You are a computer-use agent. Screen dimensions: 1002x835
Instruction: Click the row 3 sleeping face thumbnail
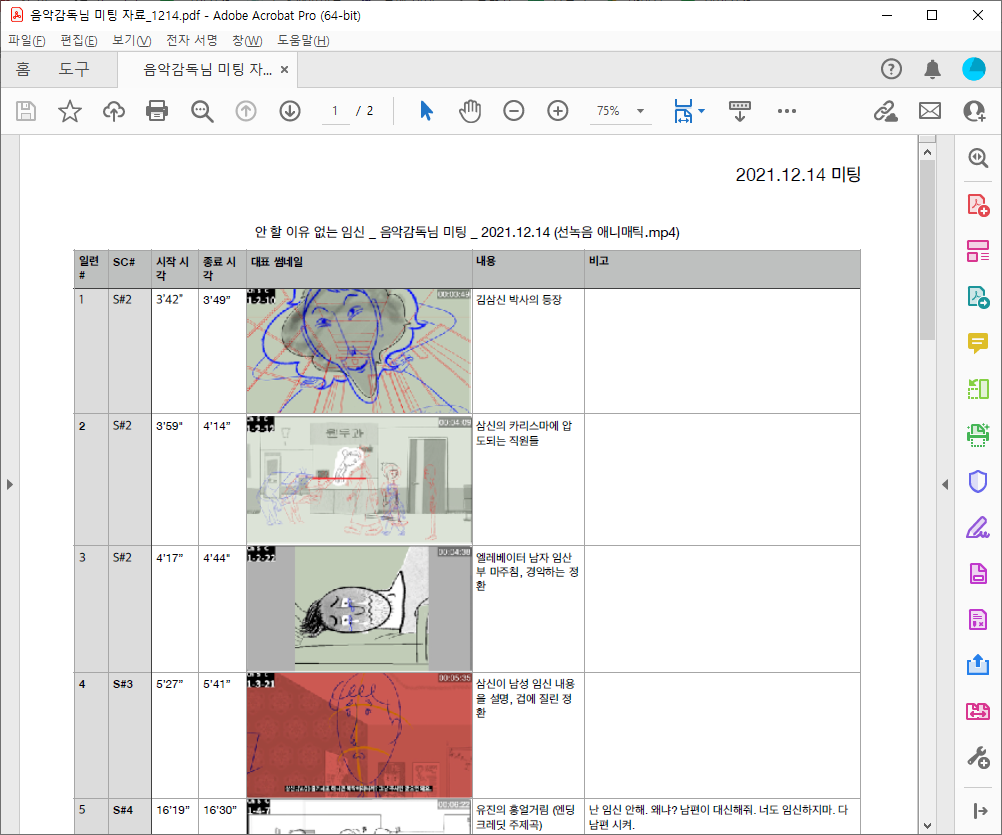point(359,608)
